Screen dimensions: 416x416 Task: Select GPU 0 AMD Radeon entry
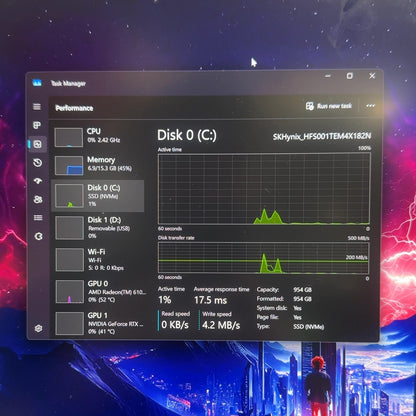(99, 291)
